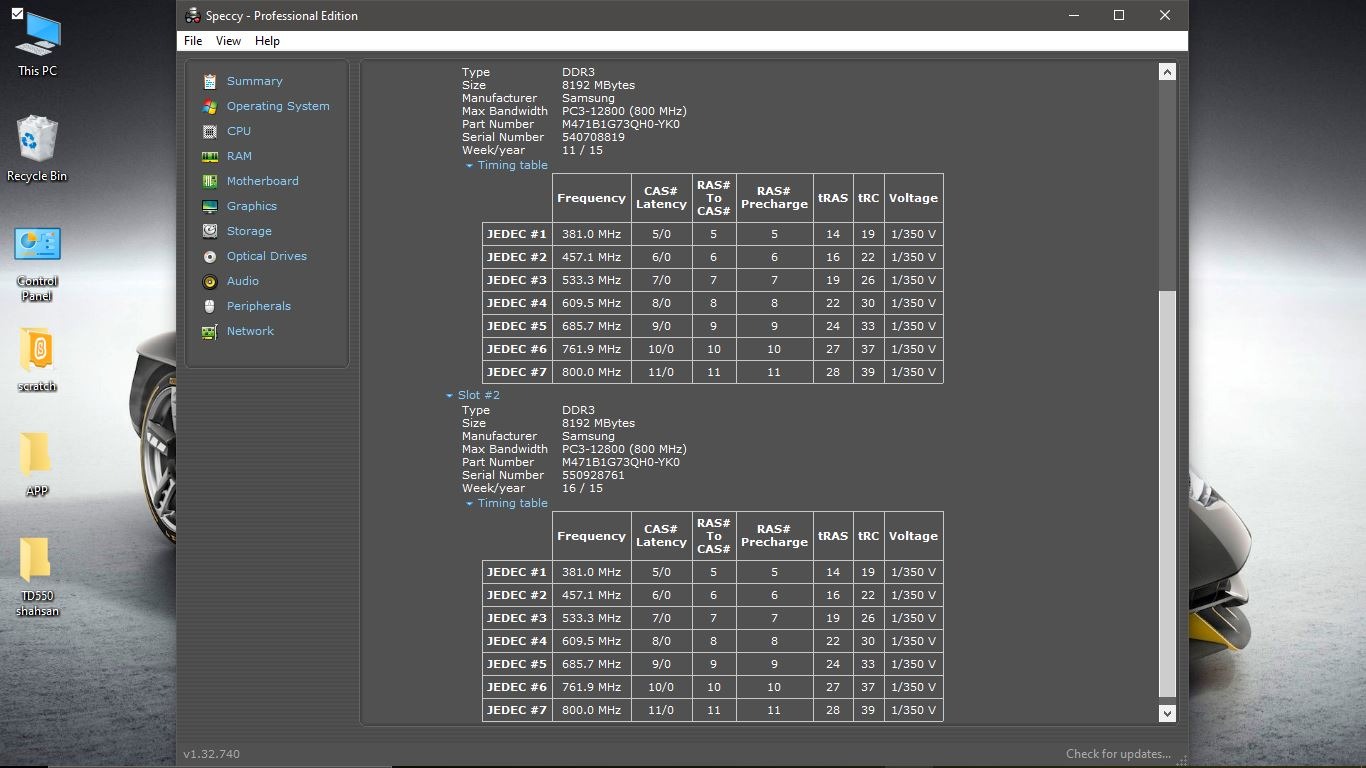
Task: Open the Help menu
Action: [267, 41]
